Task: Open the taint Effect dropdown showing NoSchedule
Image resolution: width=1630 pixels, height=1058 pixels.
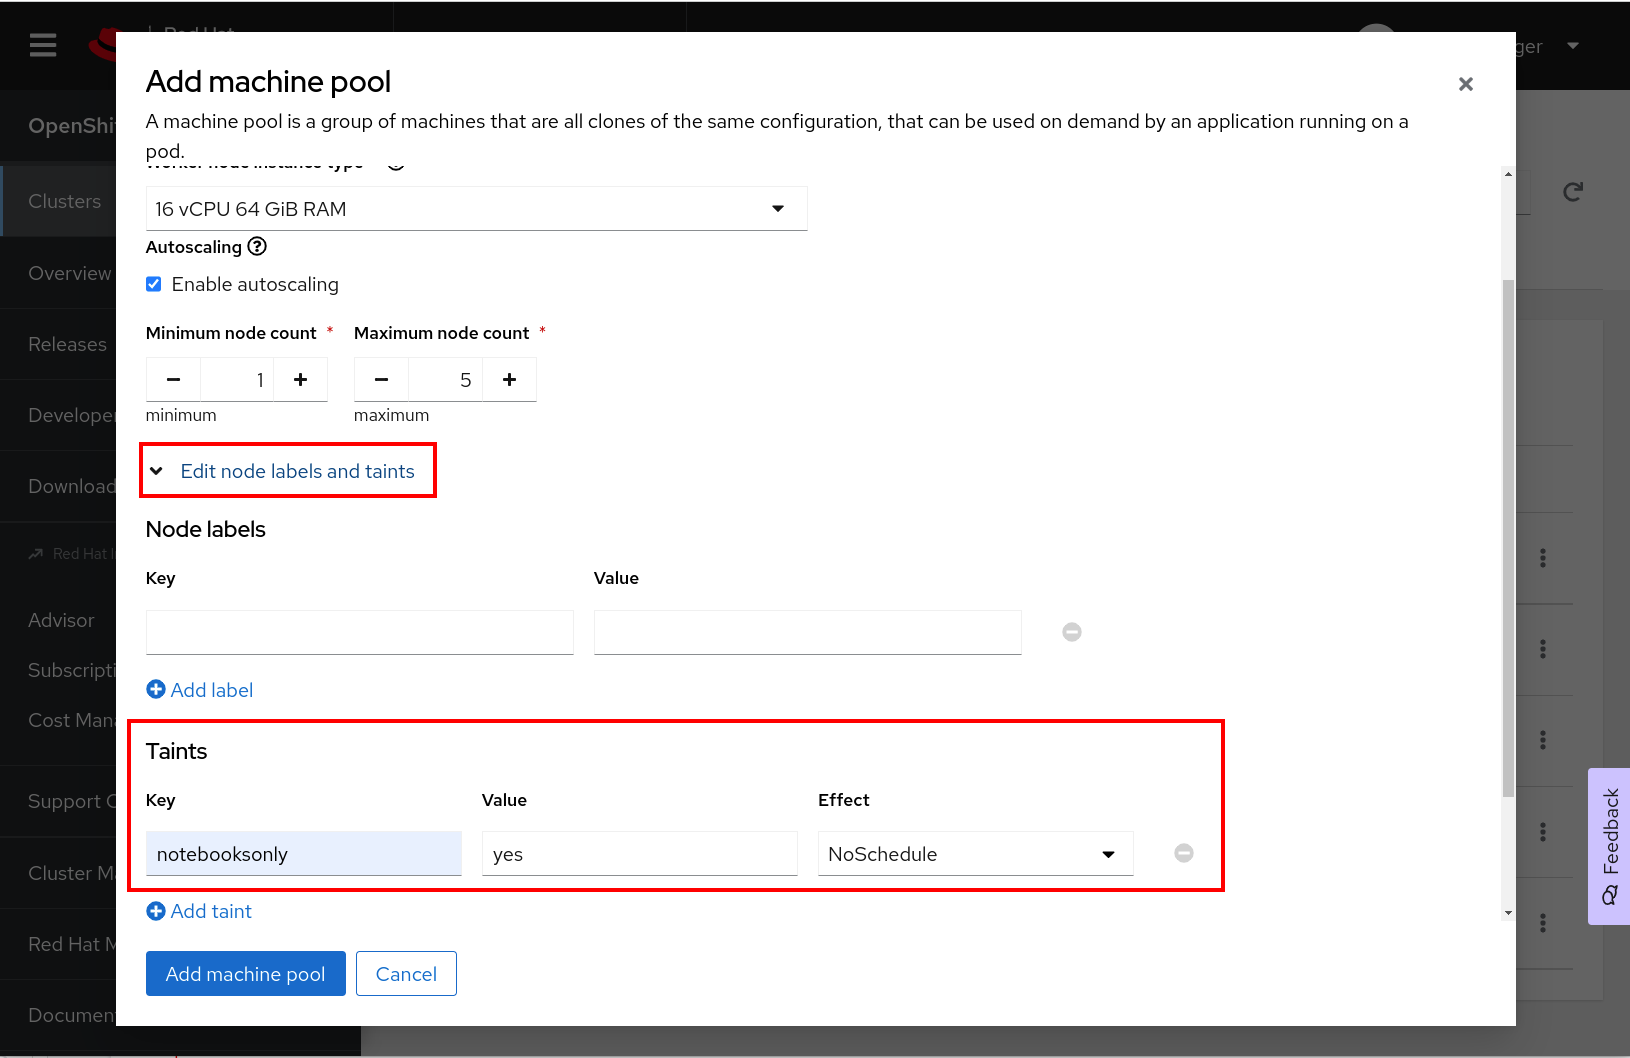Action: click(x=1107, y=853)
